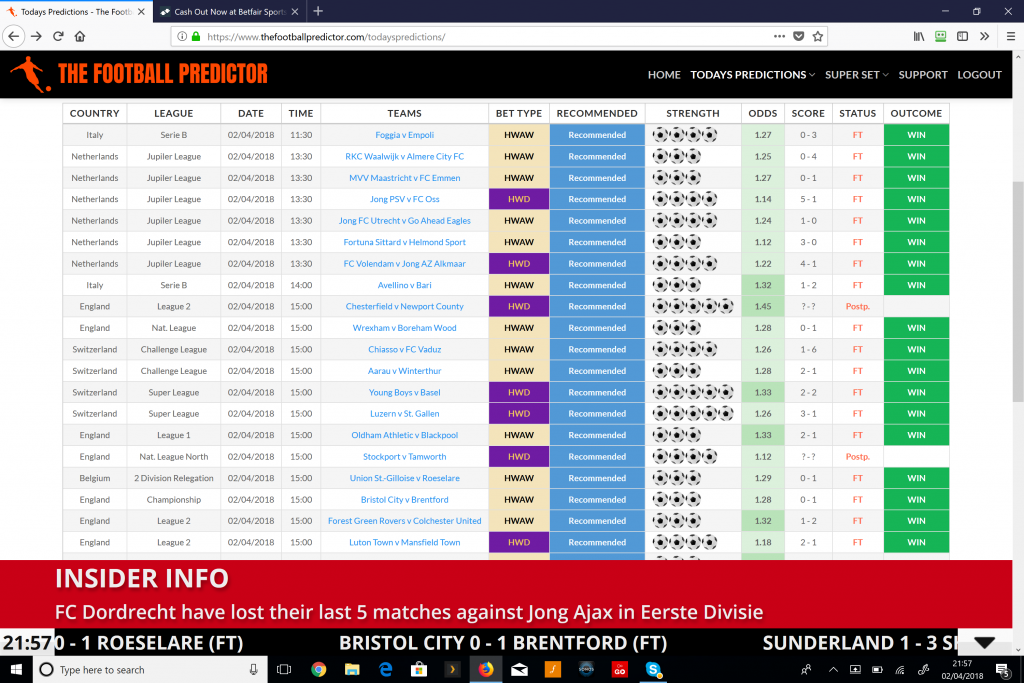The image size is (1024, 683).
Task: Click the site information padlock icon
Action: point(194,35)
